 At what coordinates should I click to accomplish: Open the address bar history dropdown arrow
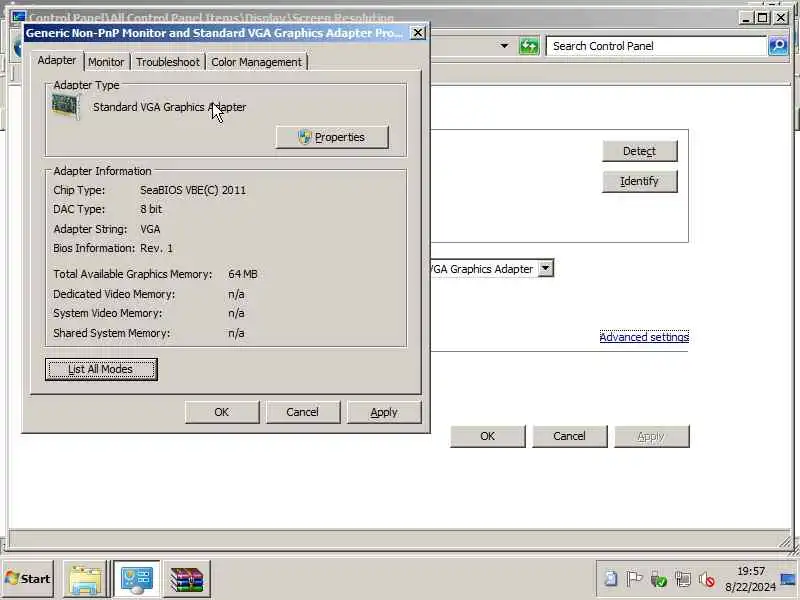[504, 46]
